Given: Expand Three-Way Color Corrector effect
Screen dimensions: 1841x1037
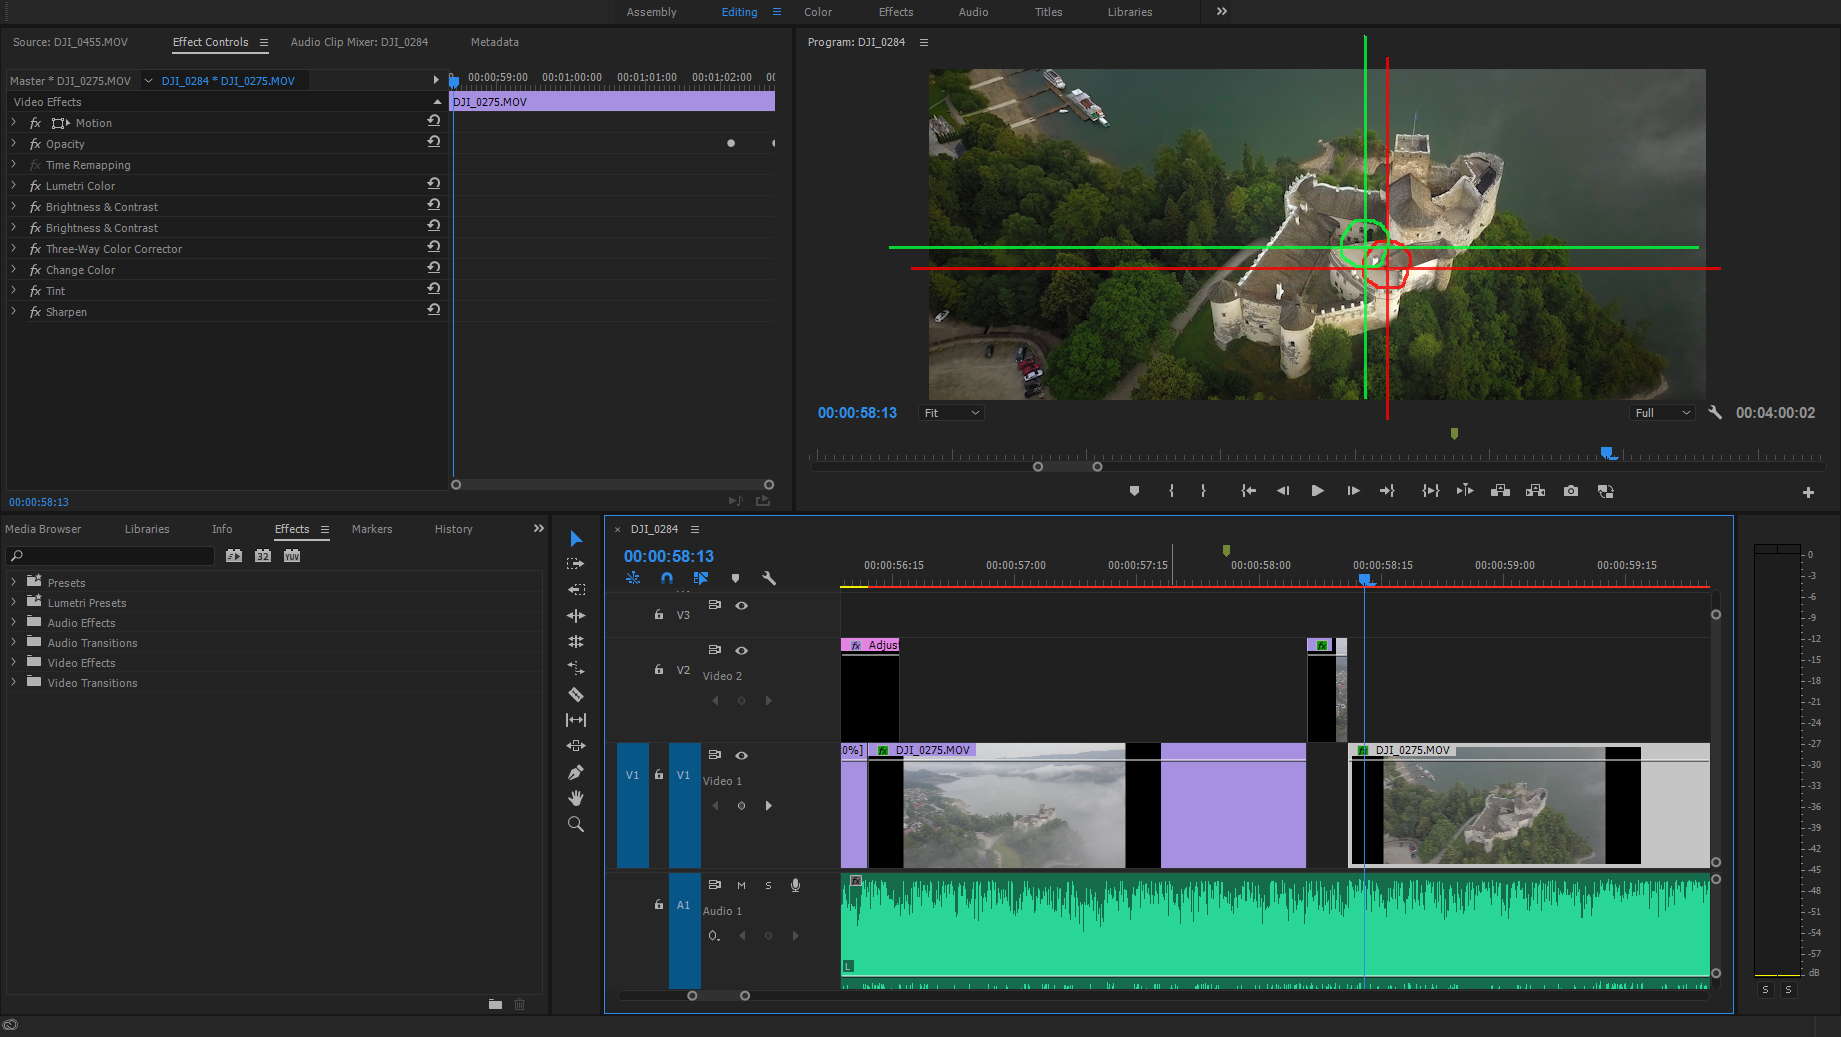Looking at the screenshot, I should tap(13, 249).
